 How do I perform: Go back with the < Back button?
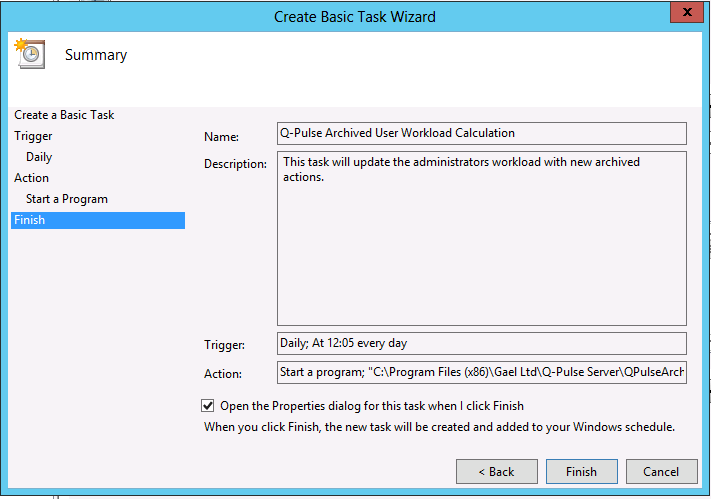click(497, 472)
